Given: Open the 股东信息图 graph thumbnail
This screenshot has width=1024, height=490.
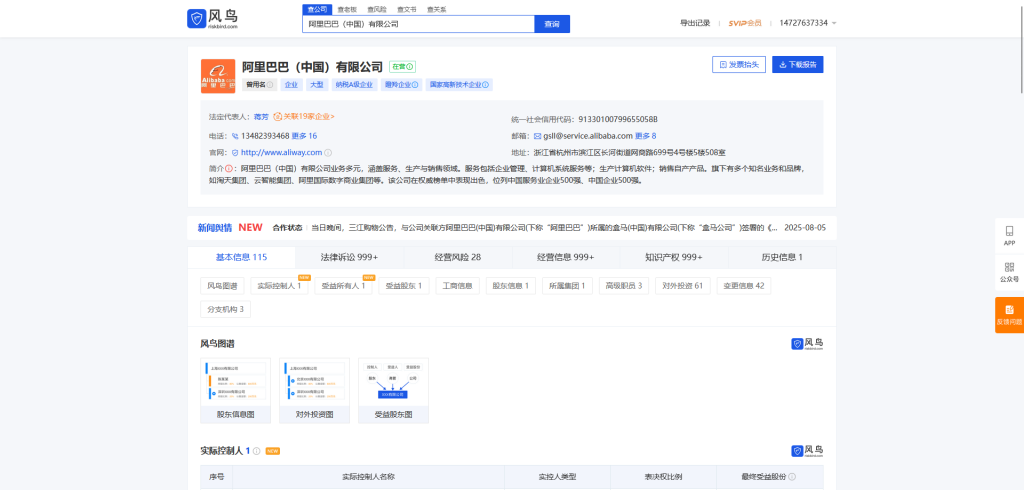Looking at the screenshot, I should [x=236, y=390].
